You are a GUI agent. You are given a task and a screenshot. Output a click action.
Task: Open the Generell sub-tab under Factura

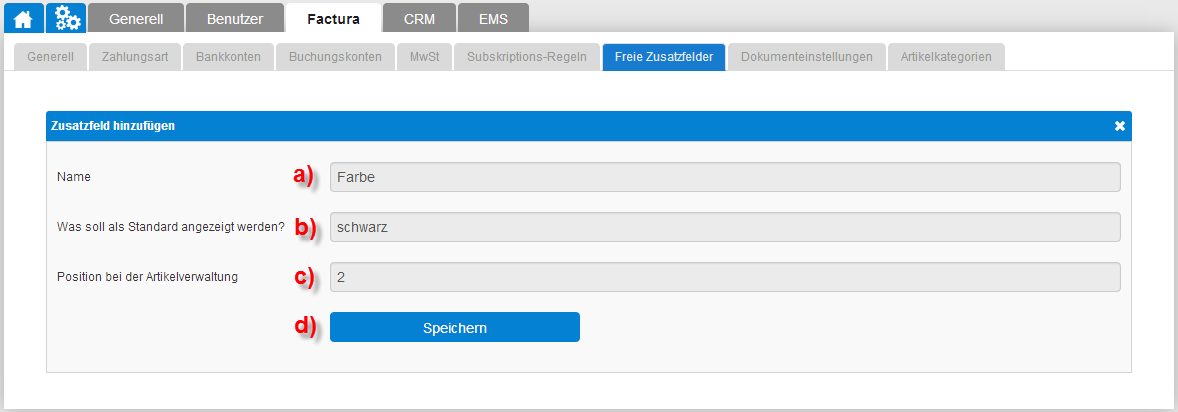[x=50, y=57]
